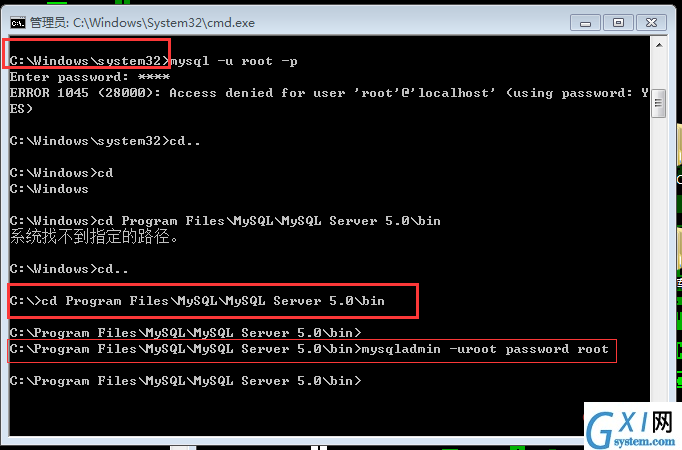Image resolution: width=682 pixels, height=450 pixels.
Task: Click the vertical scrollbar thumb
Action: coord(658,103)
